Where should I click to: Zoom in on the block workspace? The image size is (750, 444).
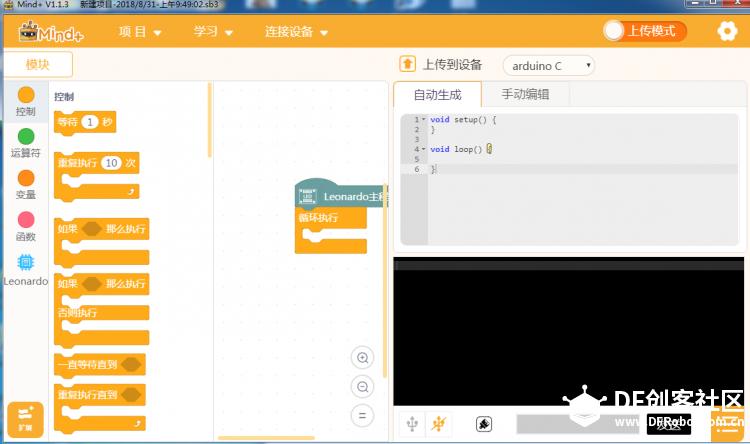(362, 358)
